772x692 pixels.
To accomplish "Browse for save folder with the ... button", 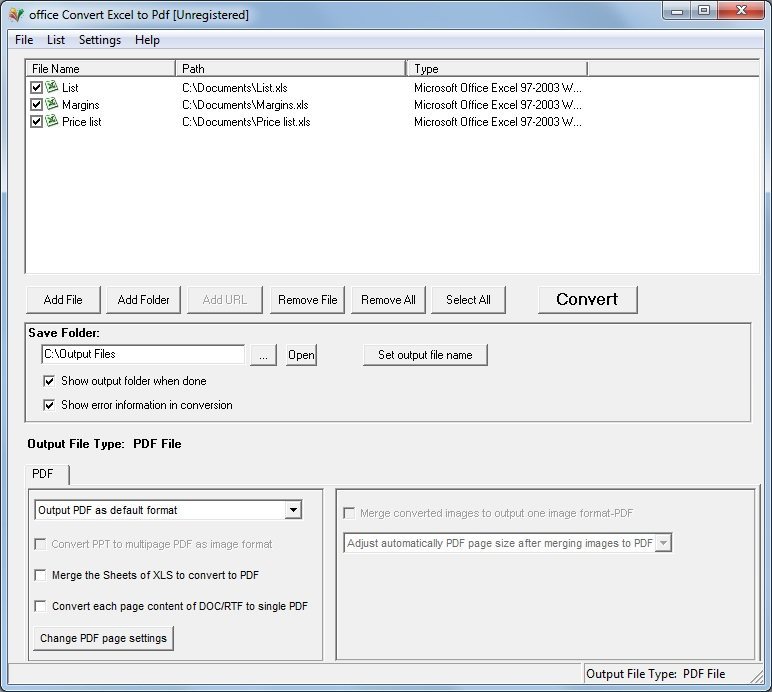I will pyautogui.click(x=263, y=355).
